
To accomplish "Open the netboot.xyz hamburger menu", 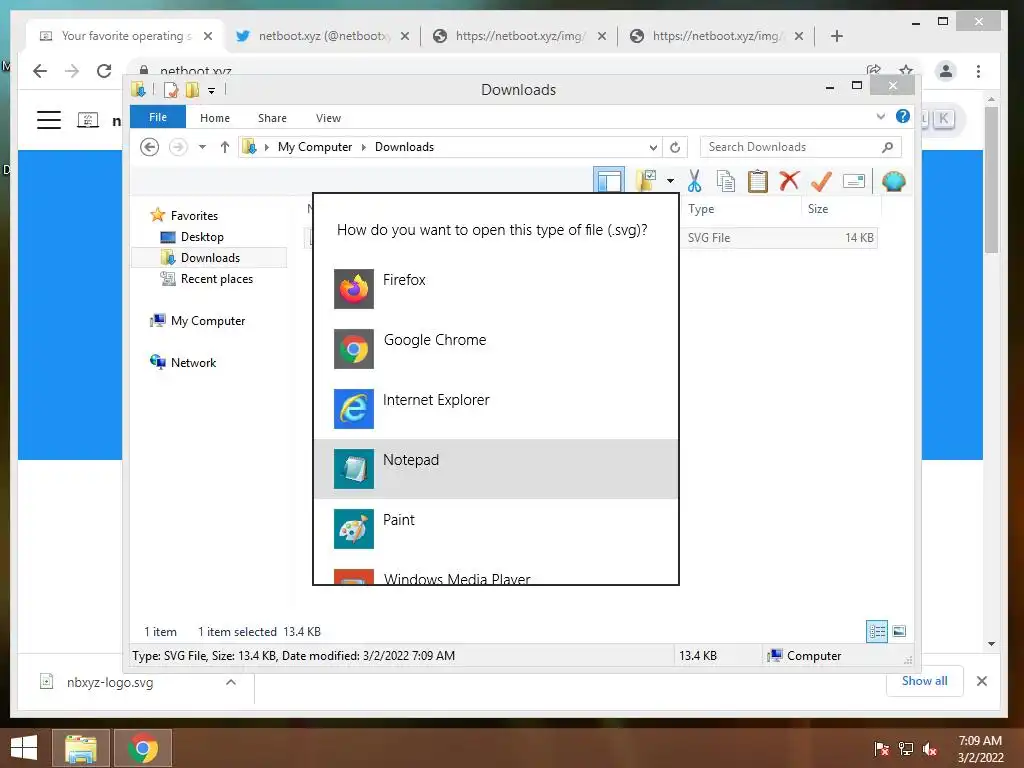I will (x=49, y=120).
